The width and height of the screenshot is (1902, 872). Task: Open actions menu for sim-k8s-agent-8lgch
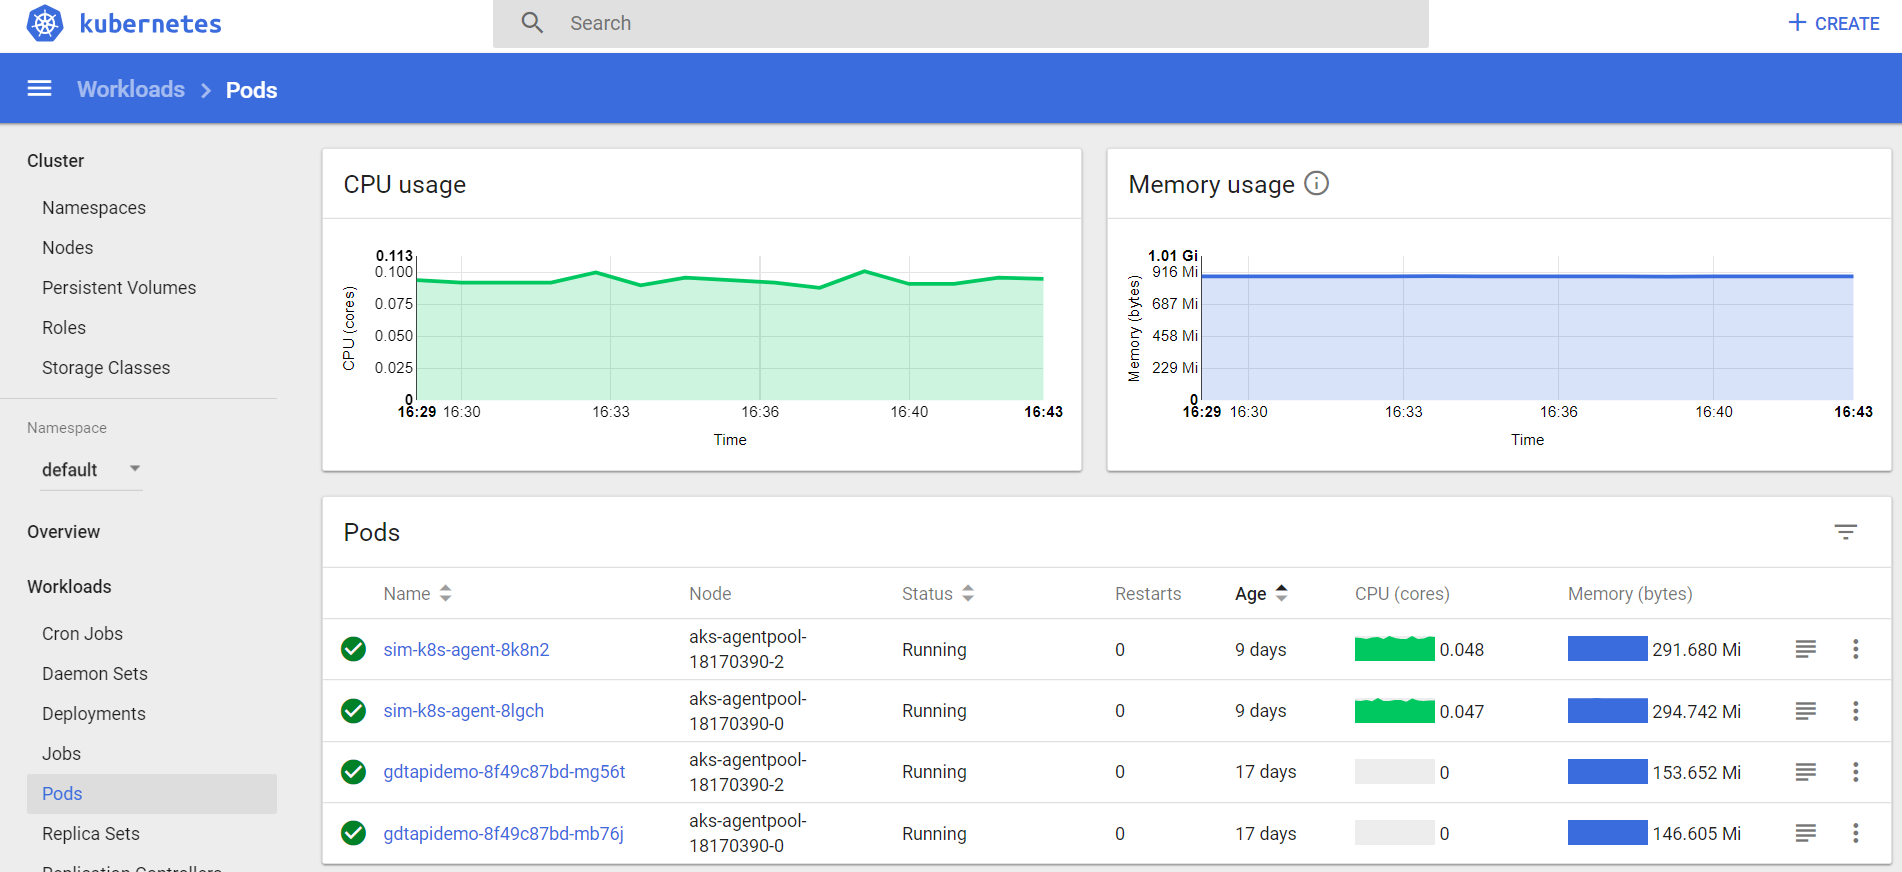click(1855, 711)
